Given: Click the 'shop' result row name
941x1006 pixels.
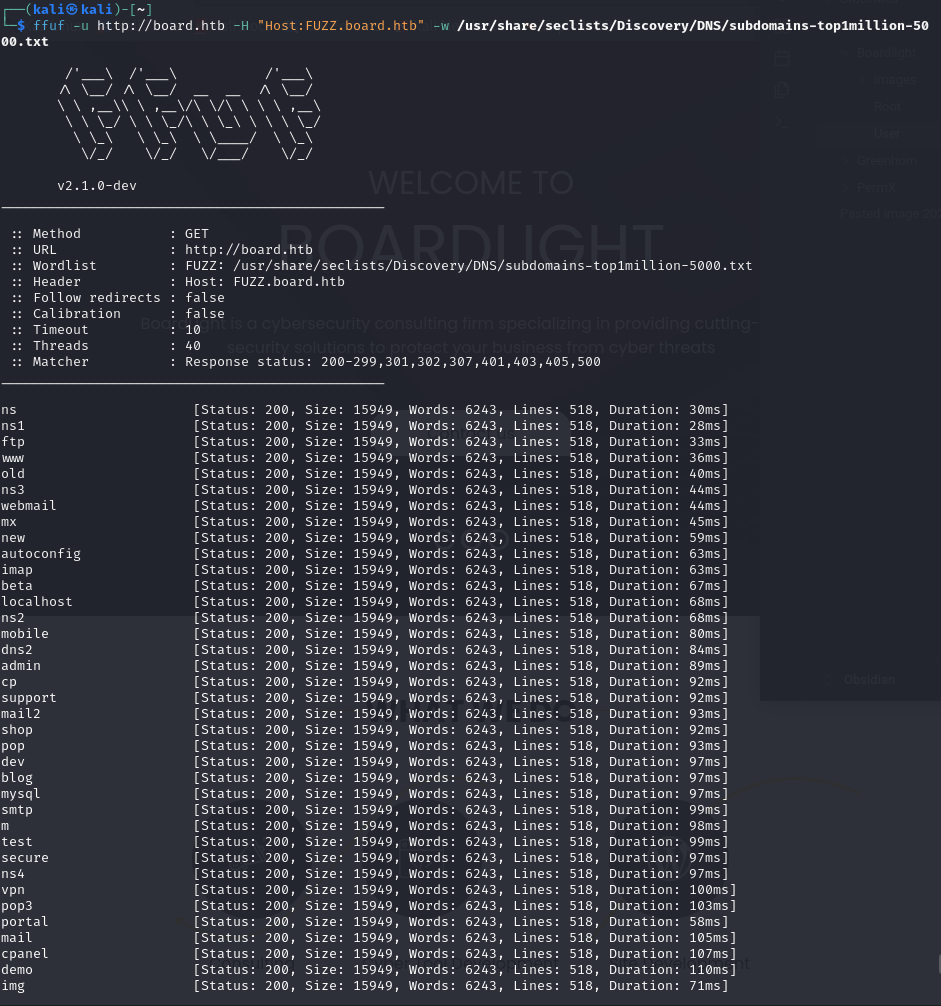Looking at the screenshot, I should [x=17, y=730].
